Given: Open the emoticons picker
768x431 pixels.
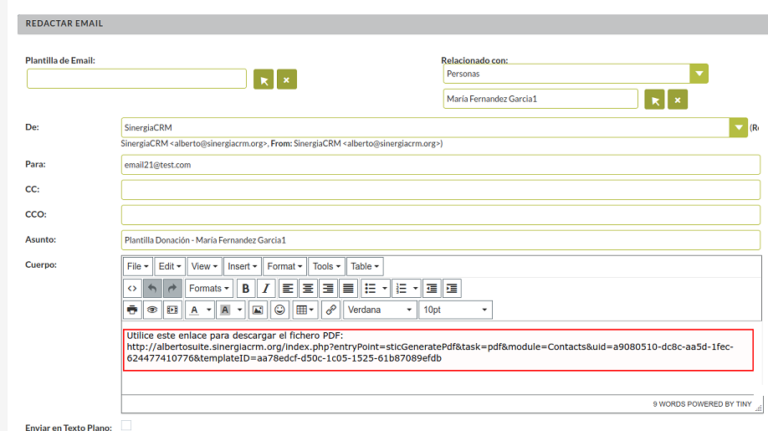Looking at the screenshot, I should [280, 310].
